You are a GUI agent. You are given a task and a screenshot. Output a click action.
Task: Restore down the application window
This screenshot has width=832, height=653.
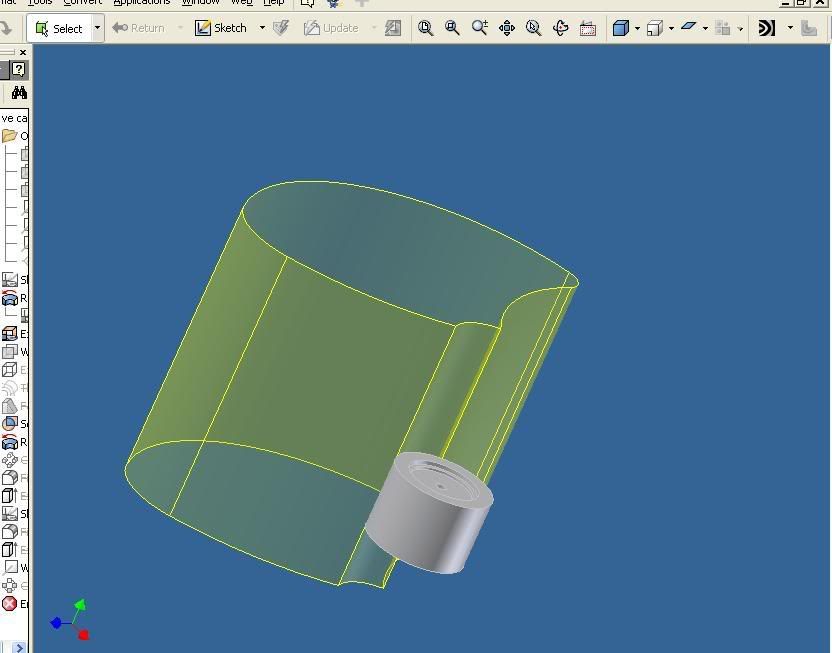point(801,3)
